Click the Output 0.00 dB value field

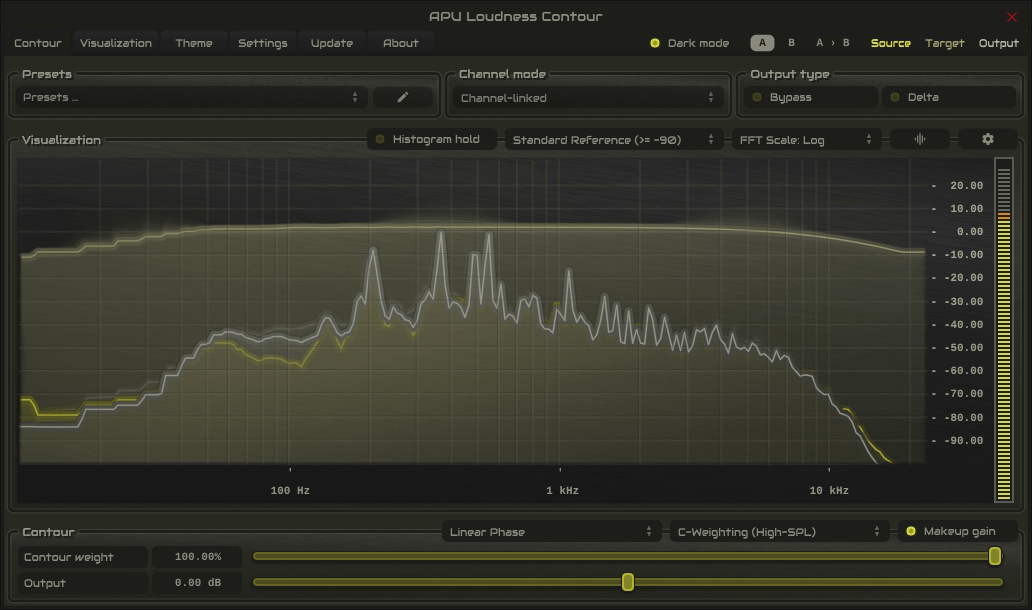pyautogui.click(x=197, y=583)
